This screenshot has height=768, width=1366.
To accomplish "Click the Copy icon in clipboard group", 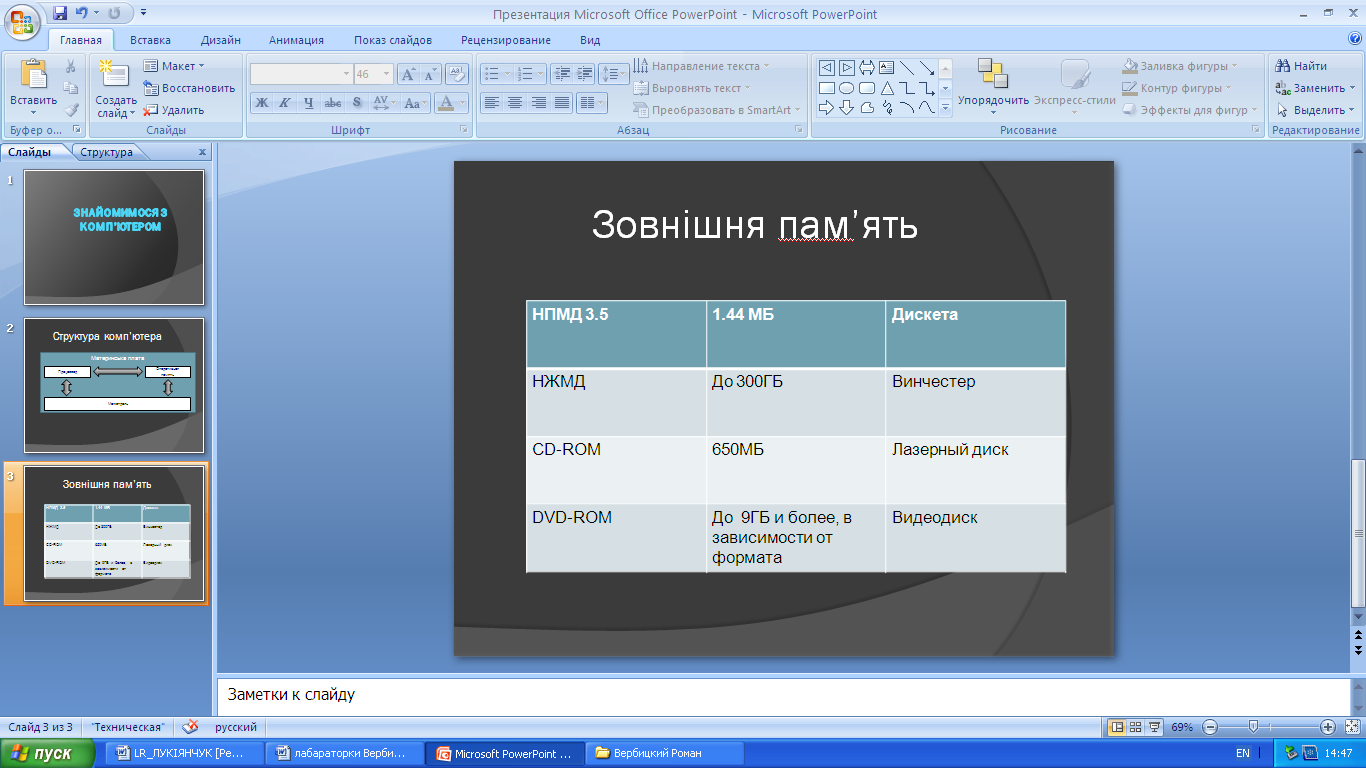I will tap(71, 88).
